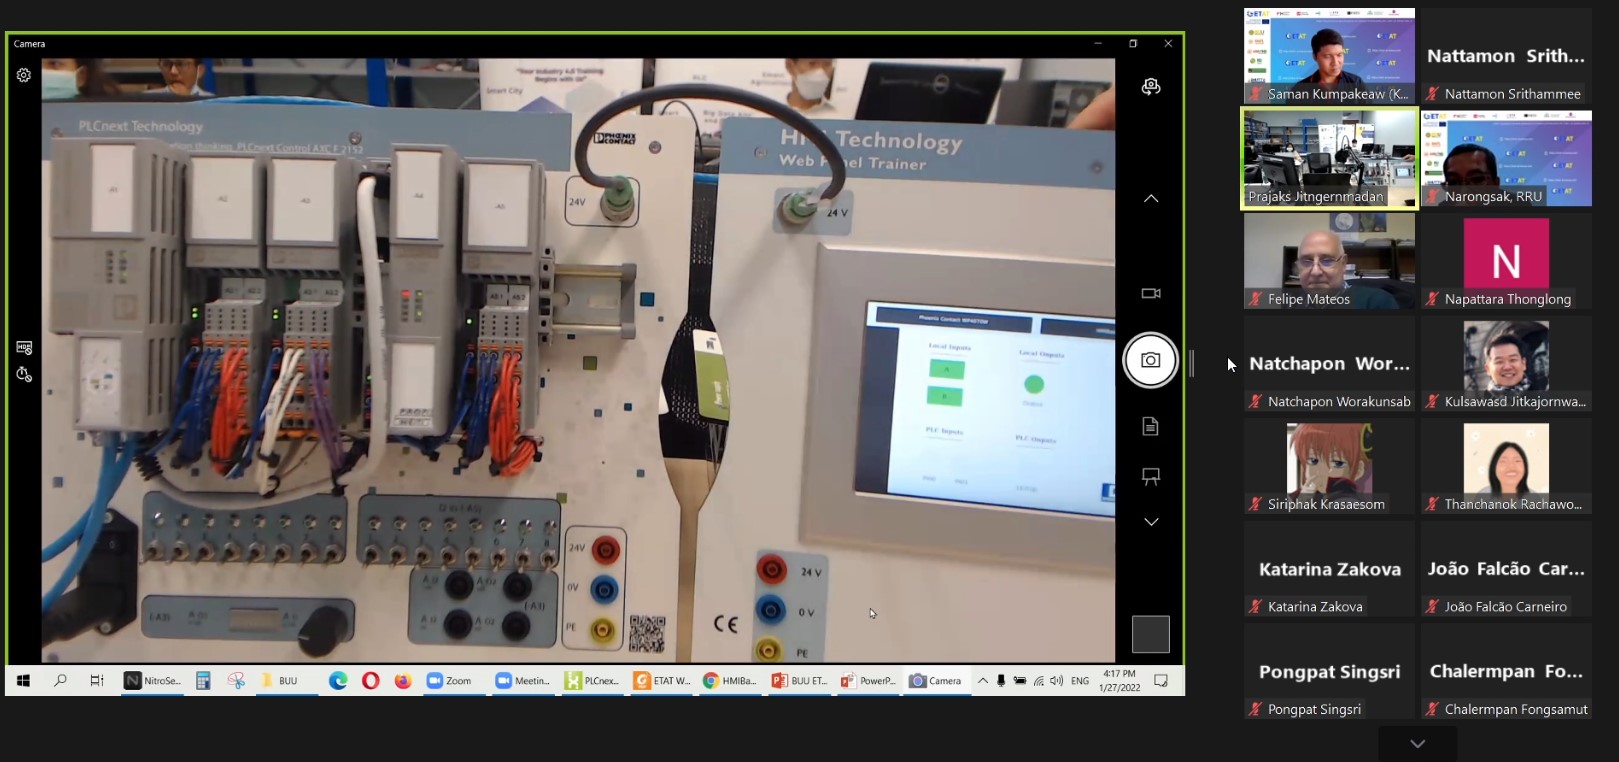
Task: Toggle the photo timer in Camera
Action: (24, 374)
